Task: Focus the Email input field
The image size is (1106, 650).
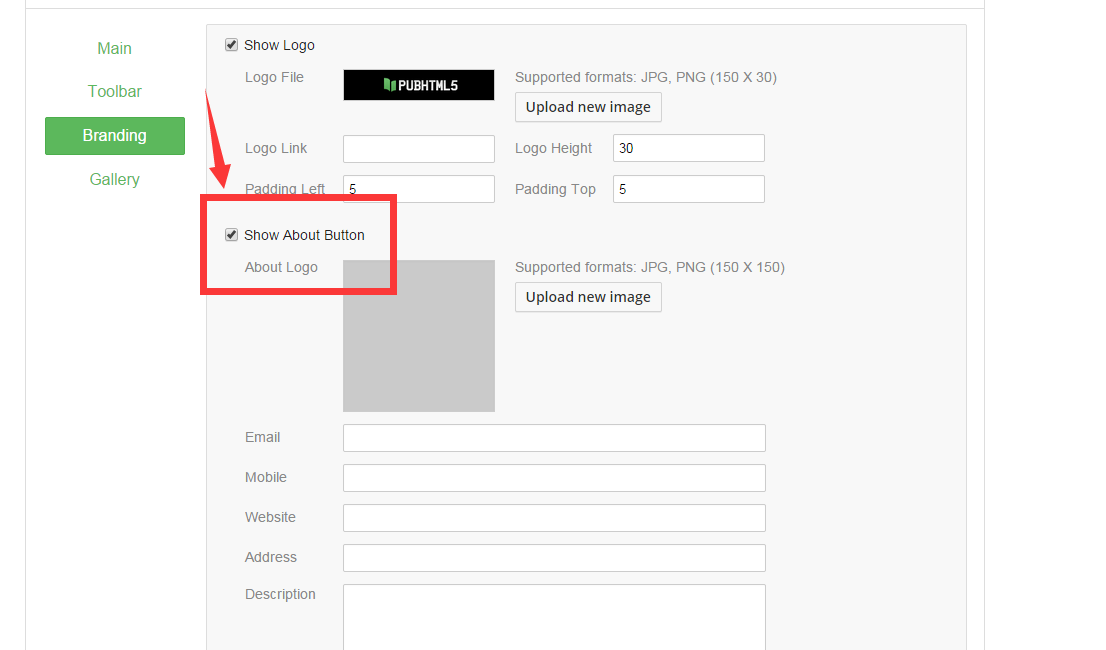Action: tap(554, 438)
